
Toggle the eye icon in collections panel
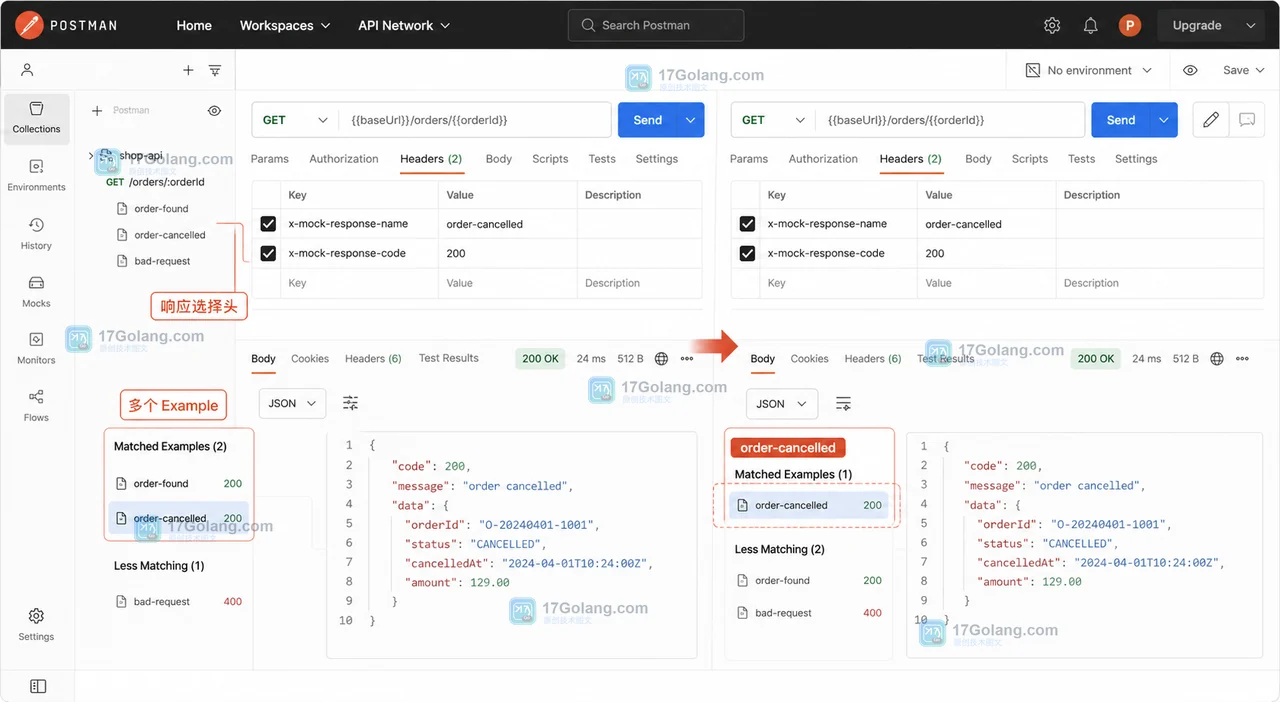point(214,111)
